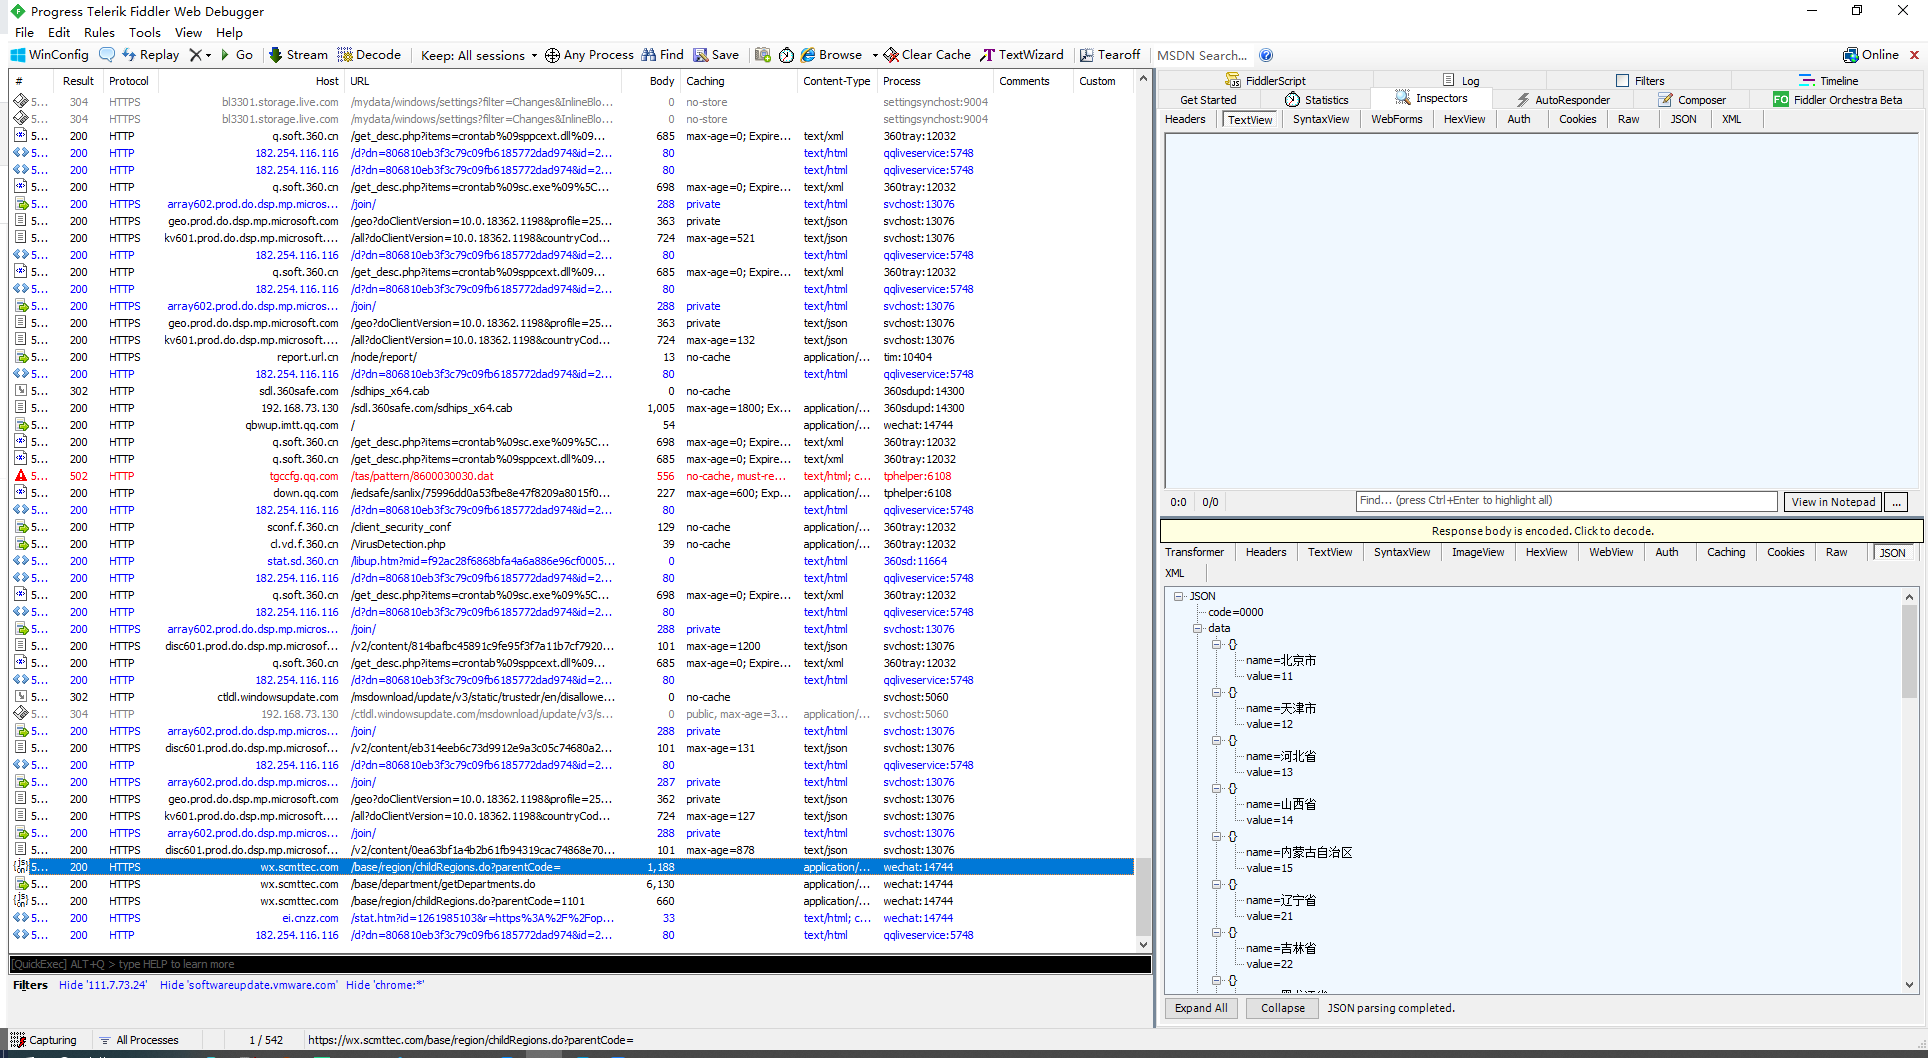Click Expand All button
Image resolution: width=1928 pixels, height=1058 pixels.
point(1201,1008)
